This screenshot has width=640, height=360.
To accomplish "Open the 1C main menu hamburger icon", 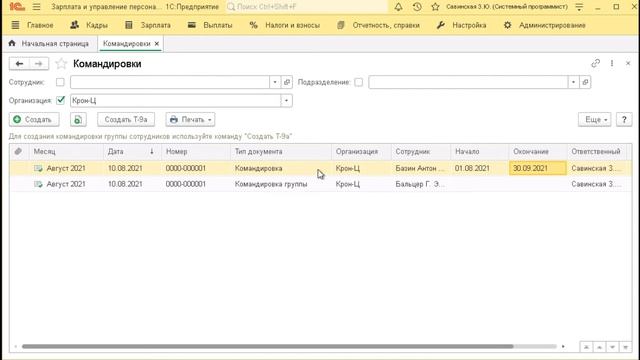I will (x=37, y=7).
